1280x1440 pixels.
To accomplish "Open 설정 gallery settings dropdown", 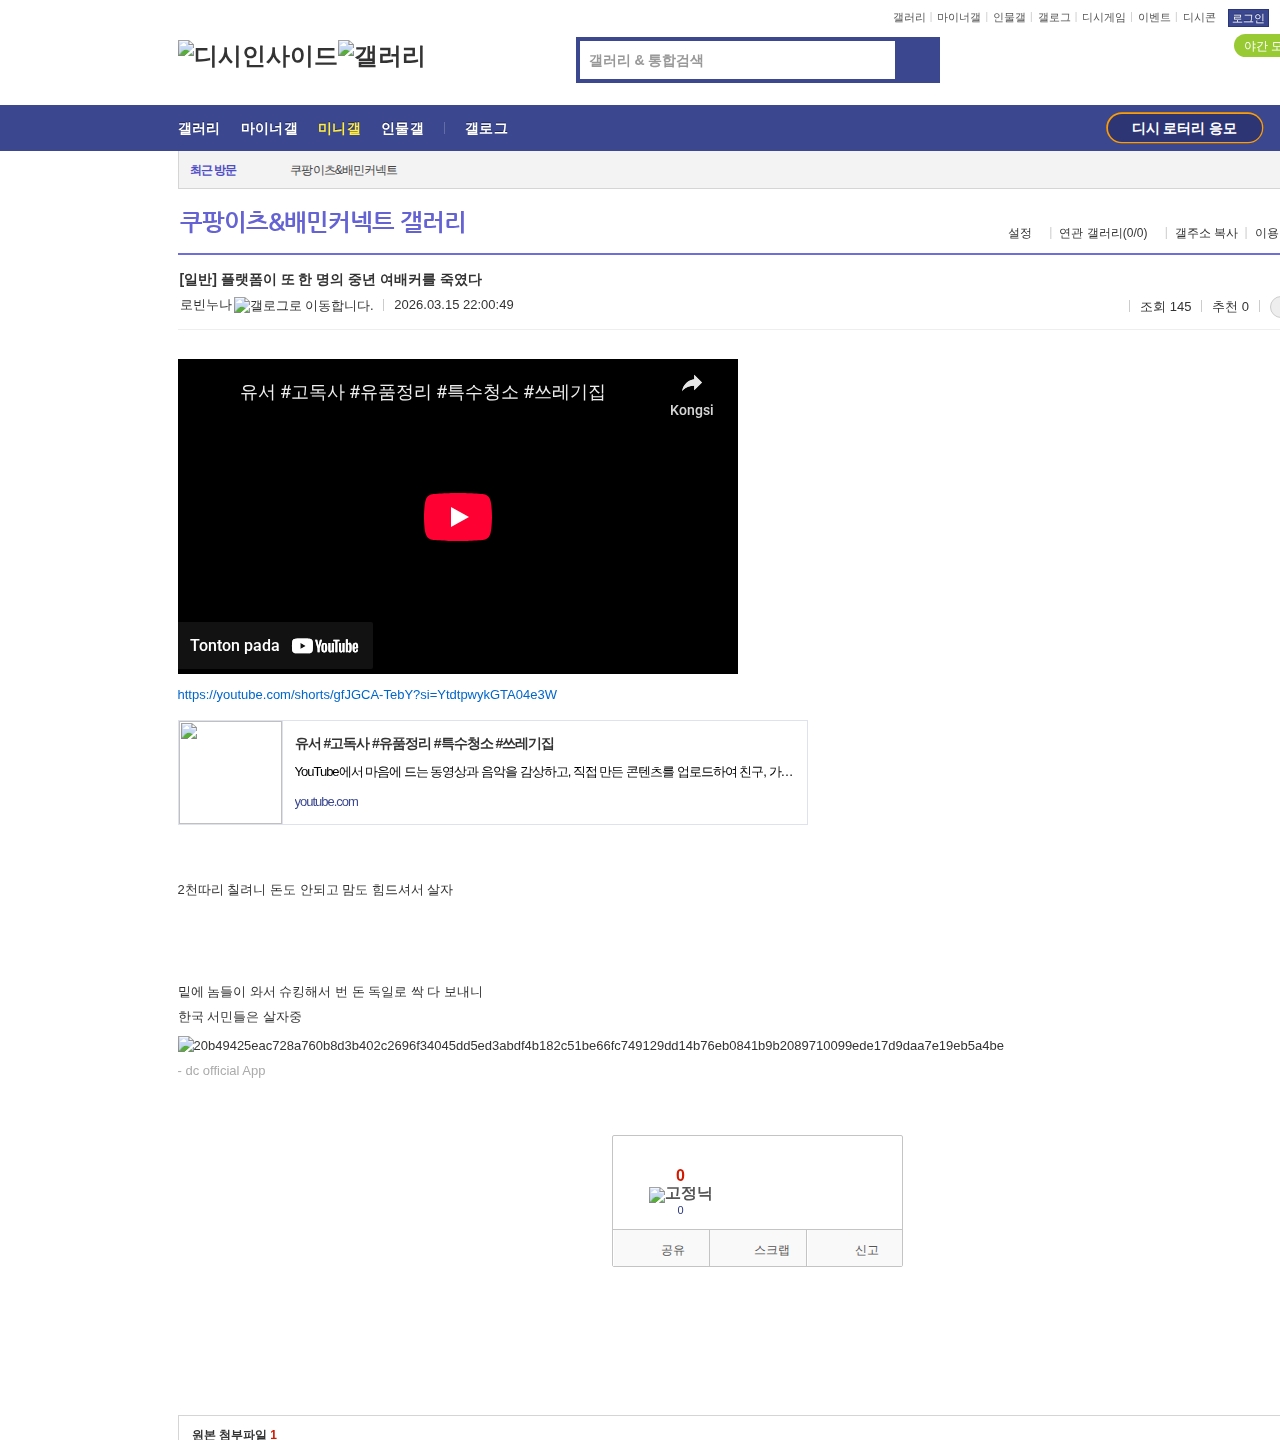I will pos(1020,233).
